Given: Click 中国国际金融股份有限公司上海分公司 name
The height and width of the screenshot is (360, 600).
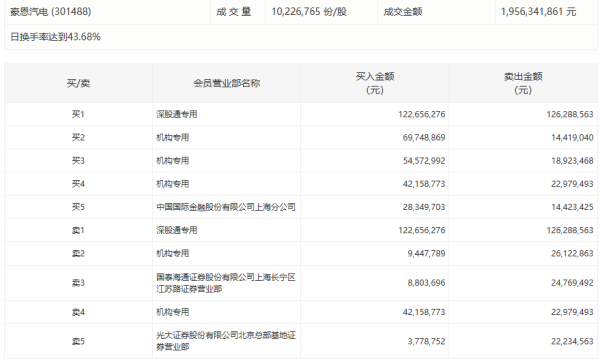Looking at the screenshot, I should coord(226,207).
